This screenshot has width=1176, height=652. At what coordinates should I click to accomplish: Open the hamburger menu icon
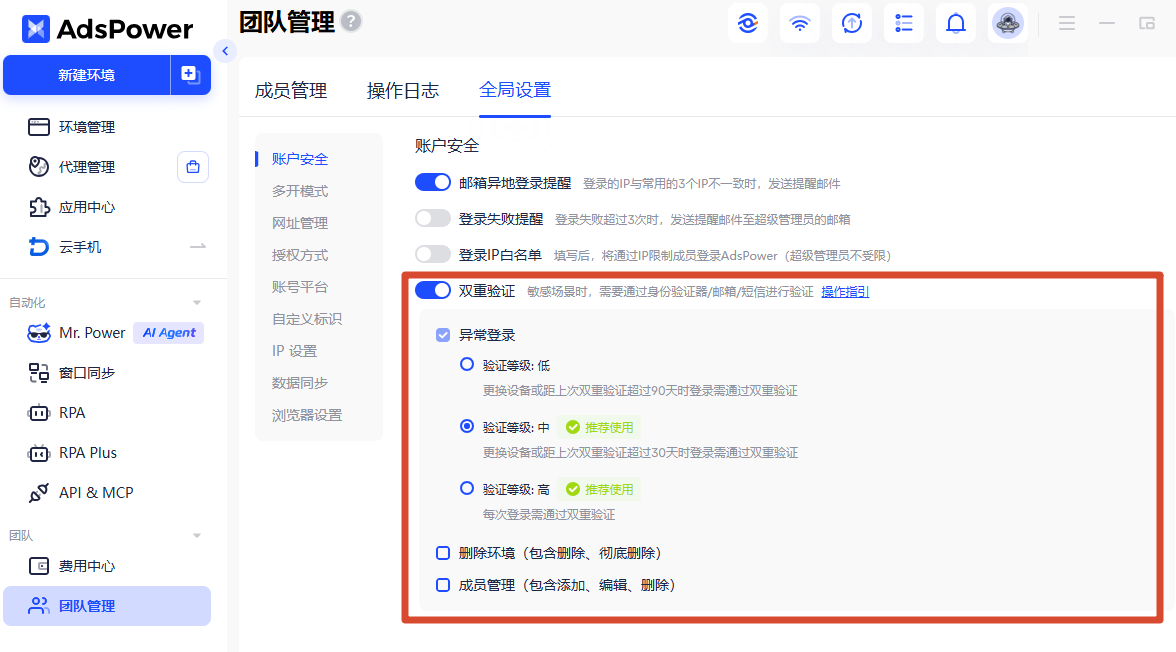click(1066, 23)
